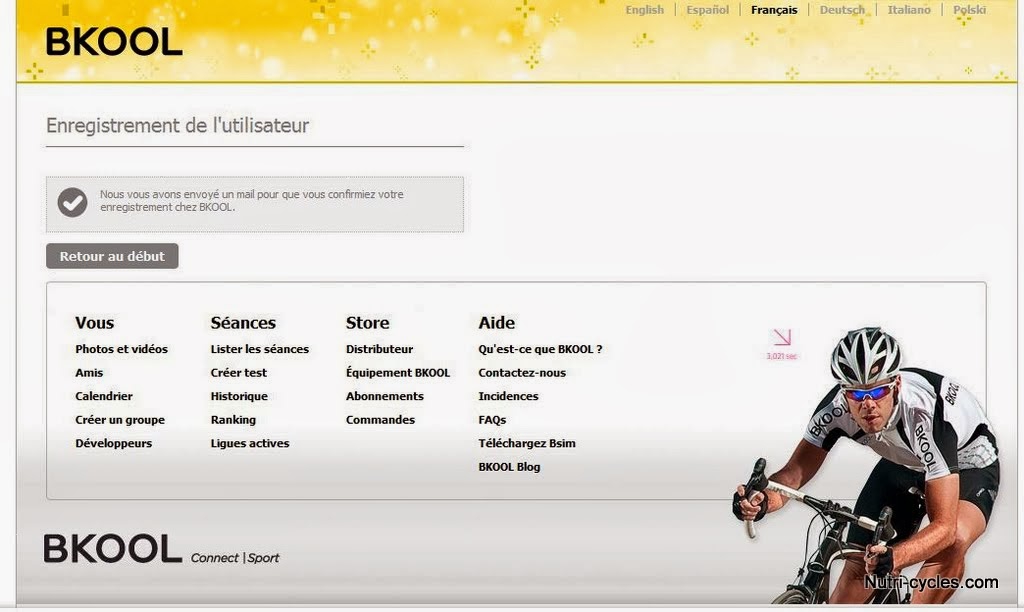Click the Retour au début button
Viewport: 1024px width, 612px height.
112,256
